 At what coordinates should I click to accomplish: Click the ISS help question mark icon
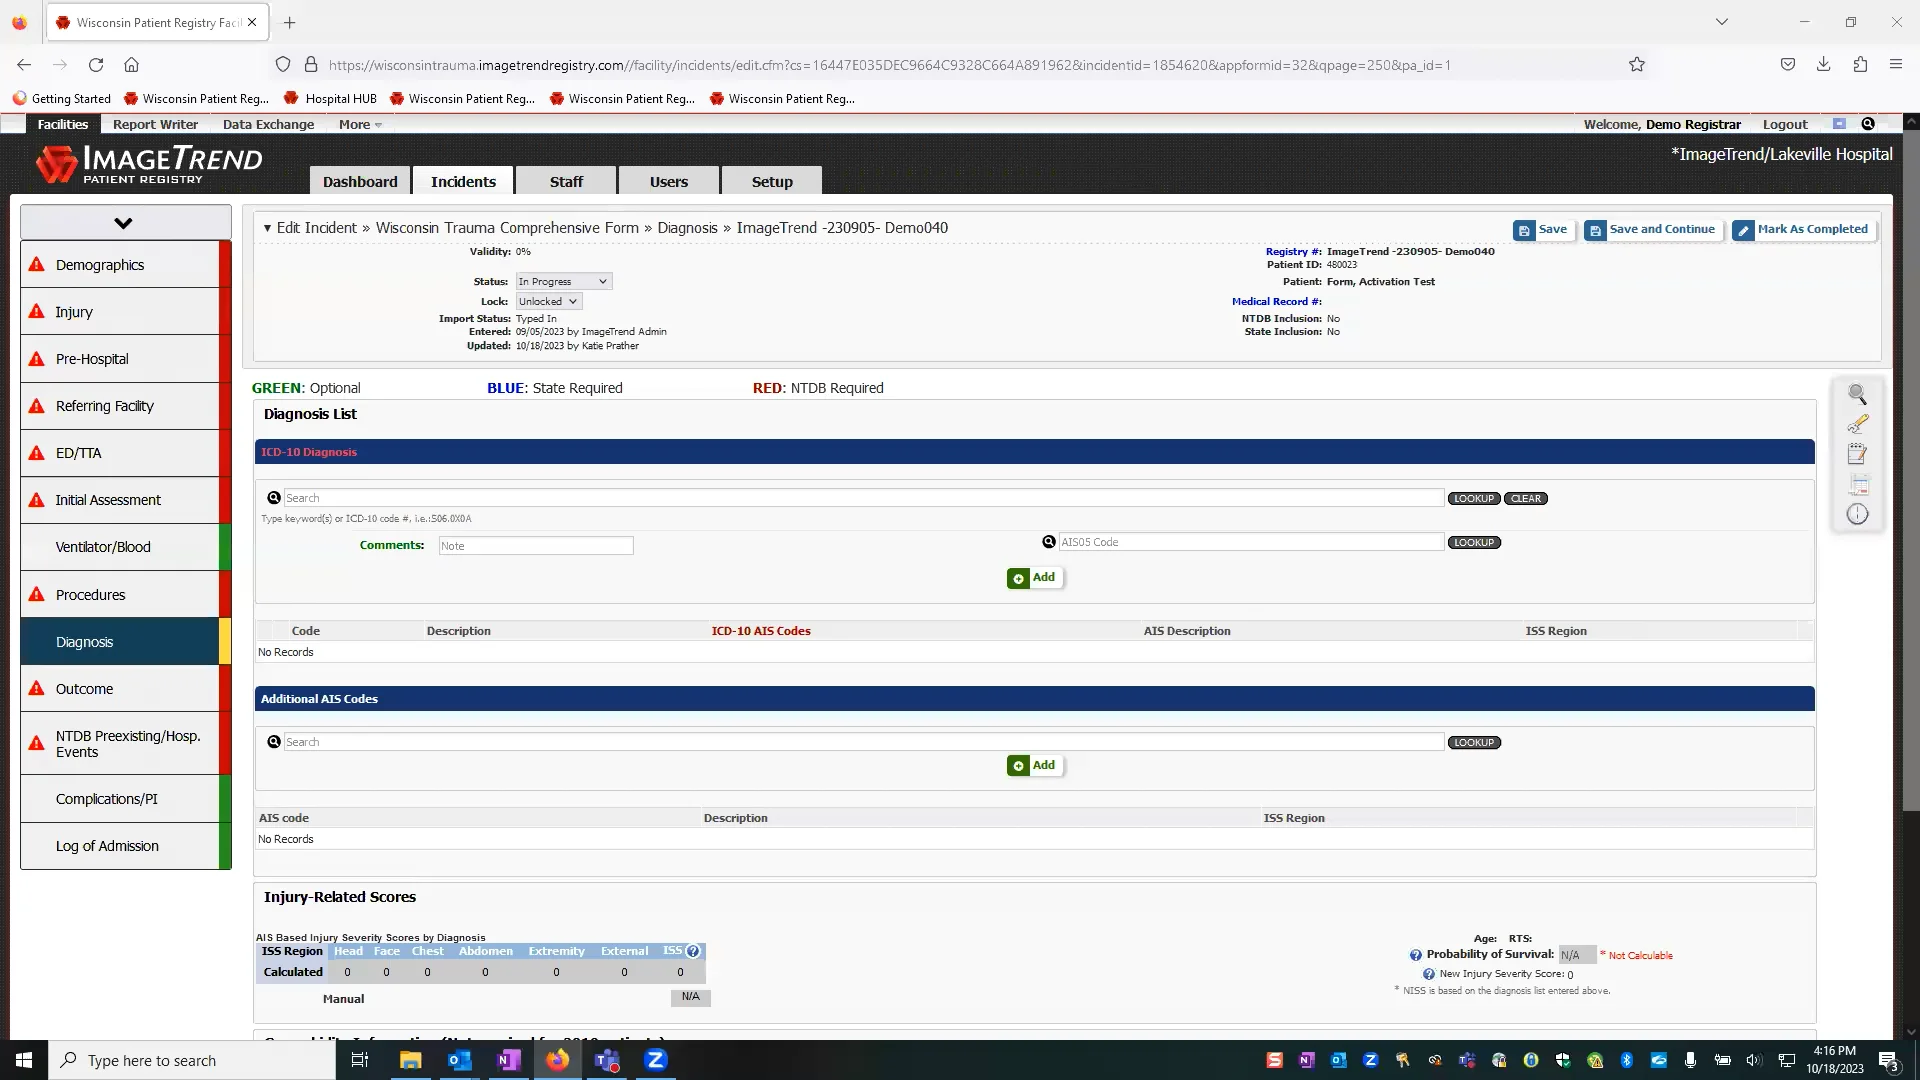coord(693,951)
